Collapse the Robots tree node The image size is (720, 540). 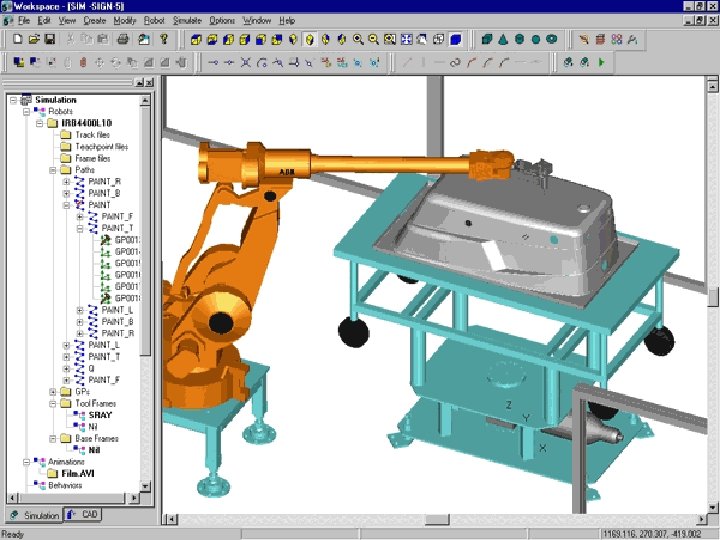pos(26,111)
